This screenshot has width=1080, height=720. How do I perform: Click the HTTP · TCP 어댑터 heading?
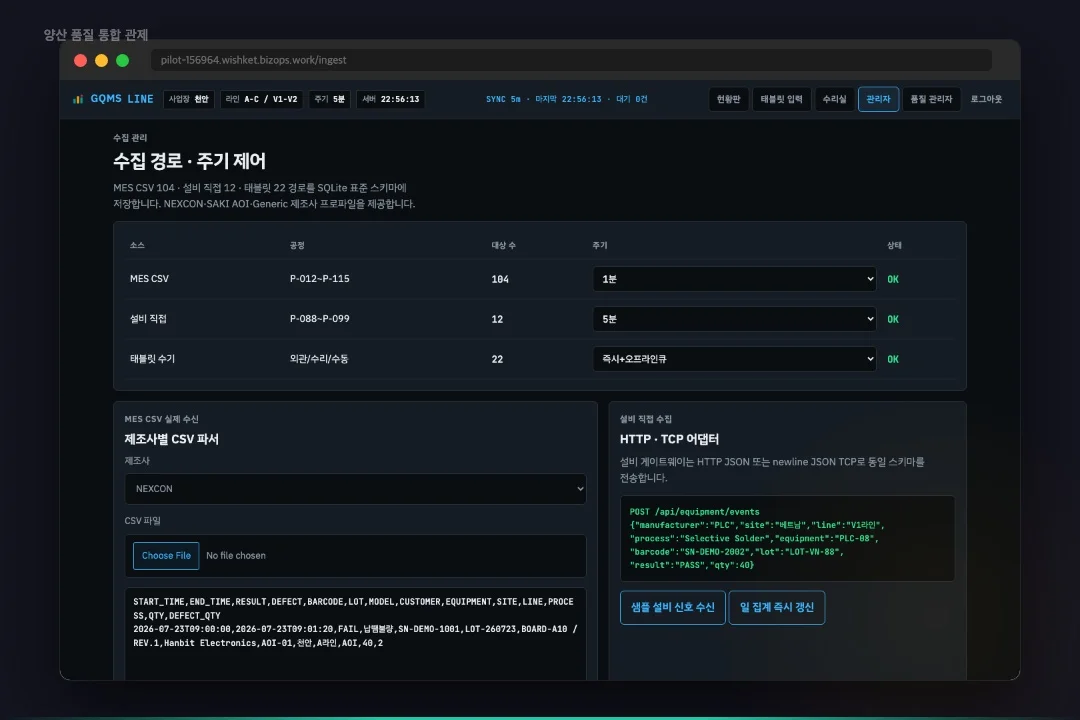click(x=669, y=439)
